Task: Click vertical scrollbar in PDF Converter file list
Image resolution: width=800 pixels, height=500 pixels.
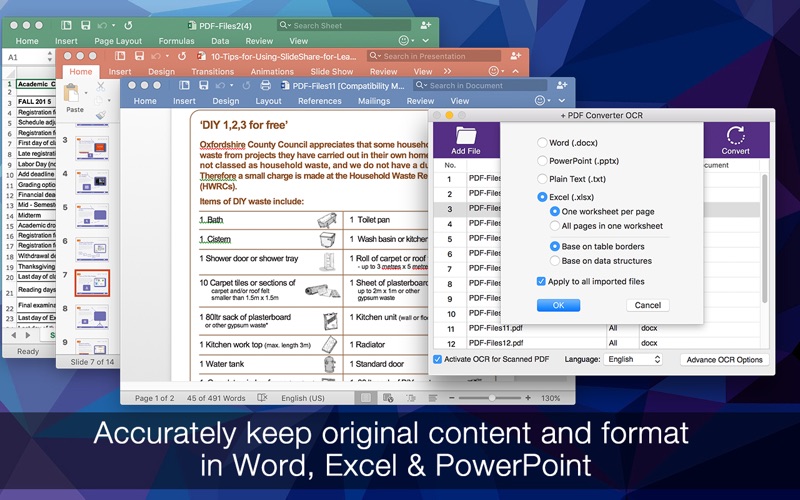Action: coord(764,238)
